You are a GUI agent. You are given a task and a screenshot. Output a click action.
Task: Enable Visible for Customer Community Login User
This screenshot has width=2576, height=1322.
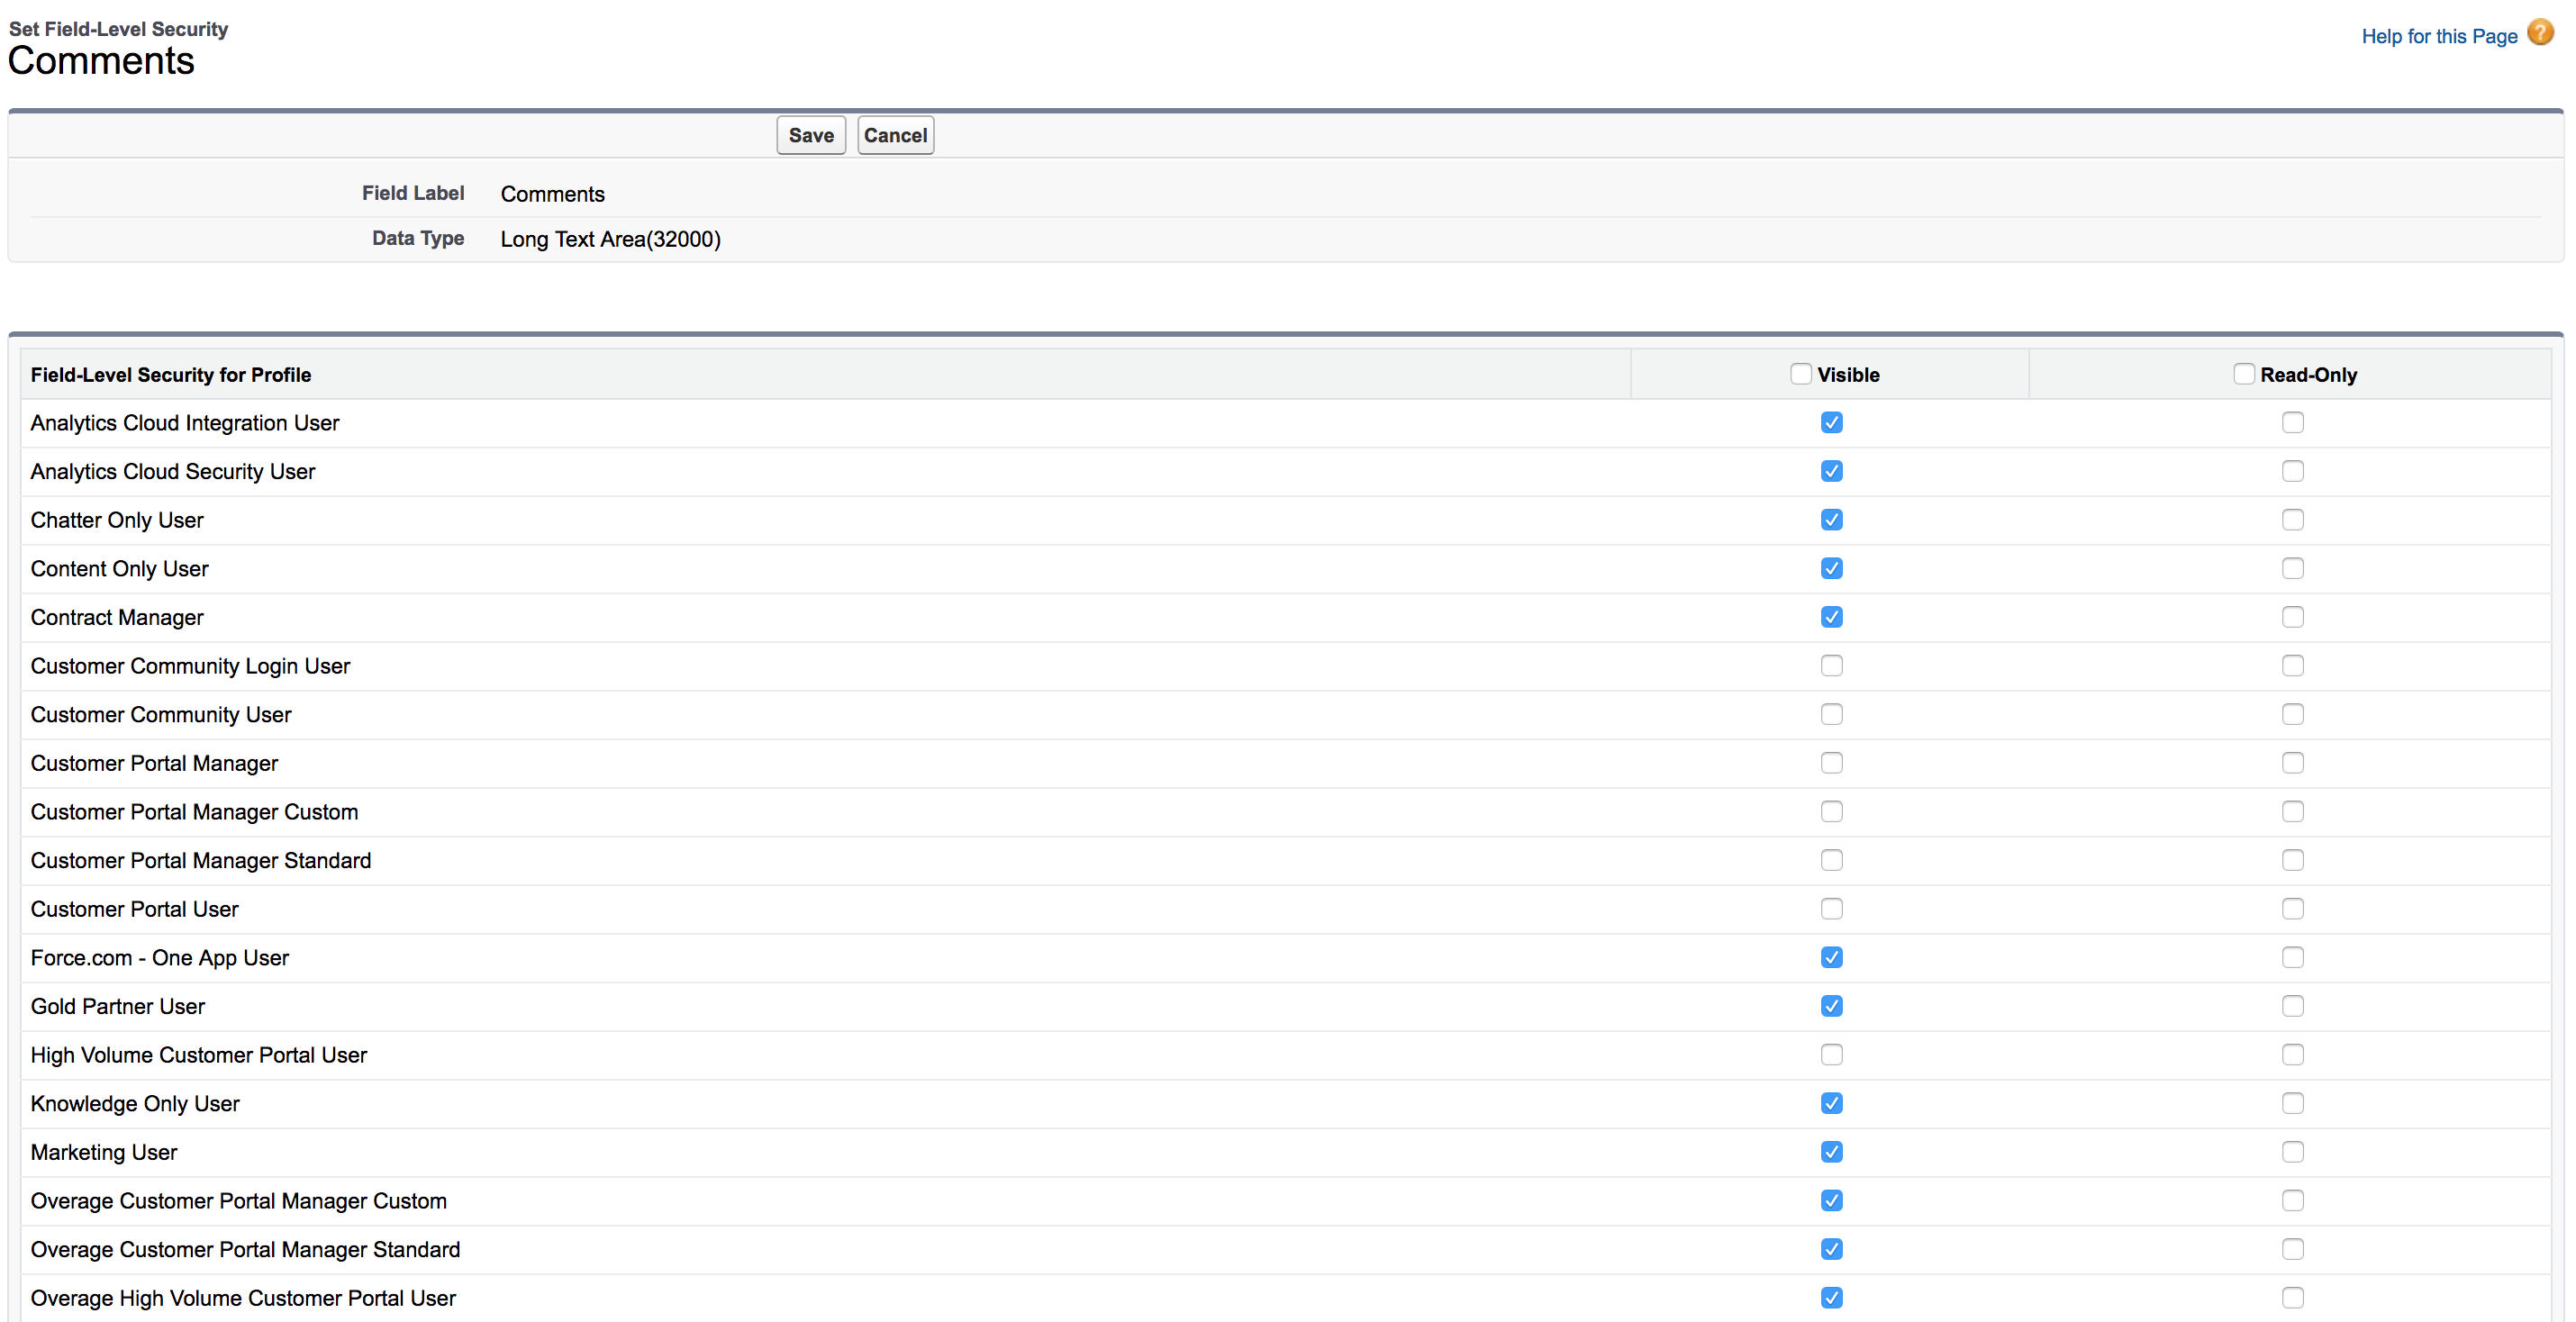click(x=1831, y=666)
